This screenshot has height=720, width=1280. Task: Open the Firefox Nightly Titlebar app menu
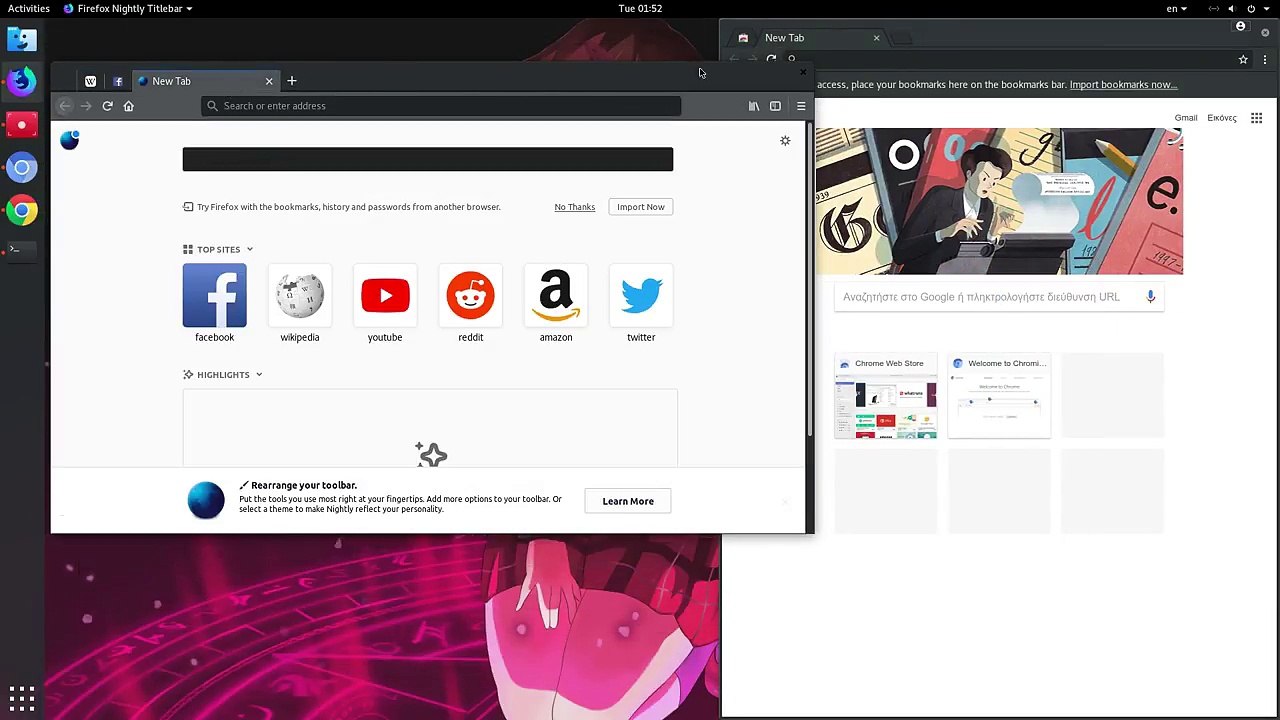[128, 8]
